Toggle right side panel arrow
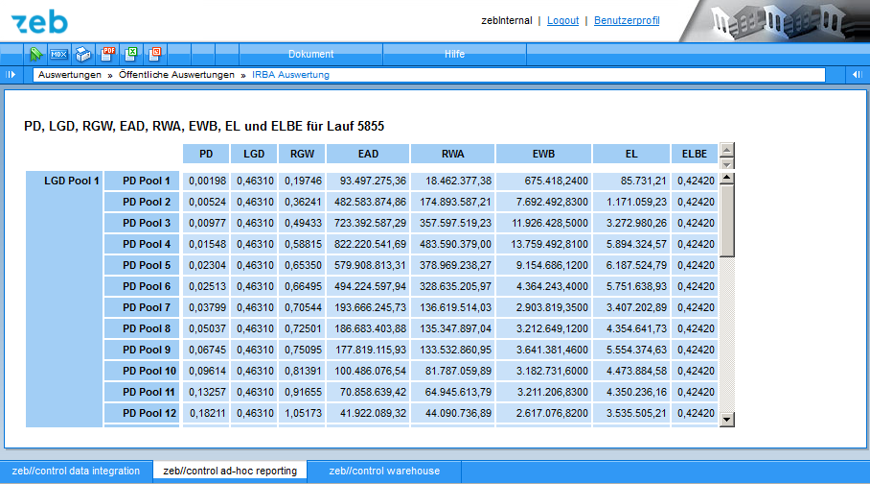Viewport: 870px width, 484px height. pyautogui.click(x=857, y=75)
